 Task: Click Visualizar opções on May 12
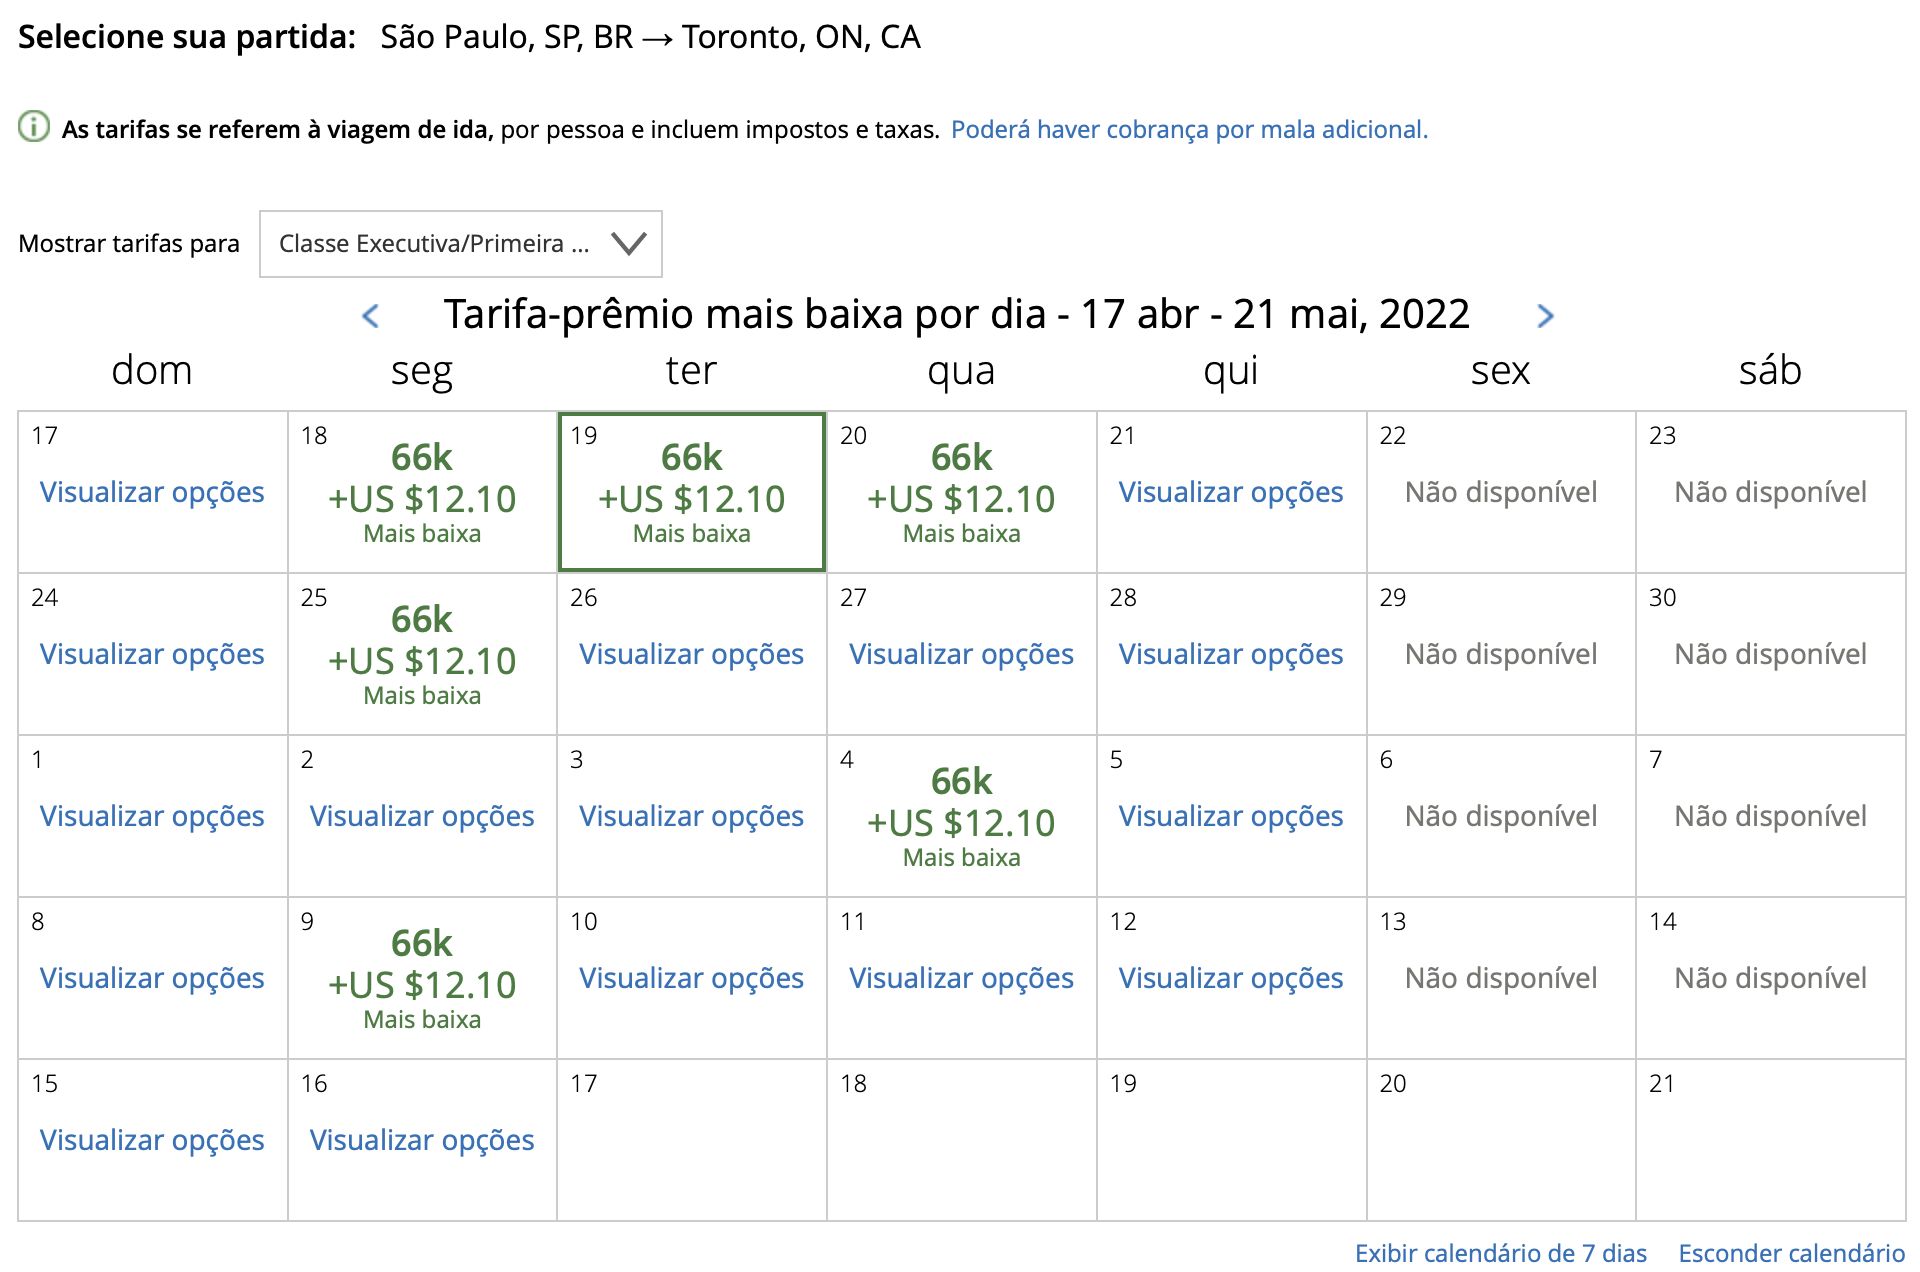(x=1231, y=978)
